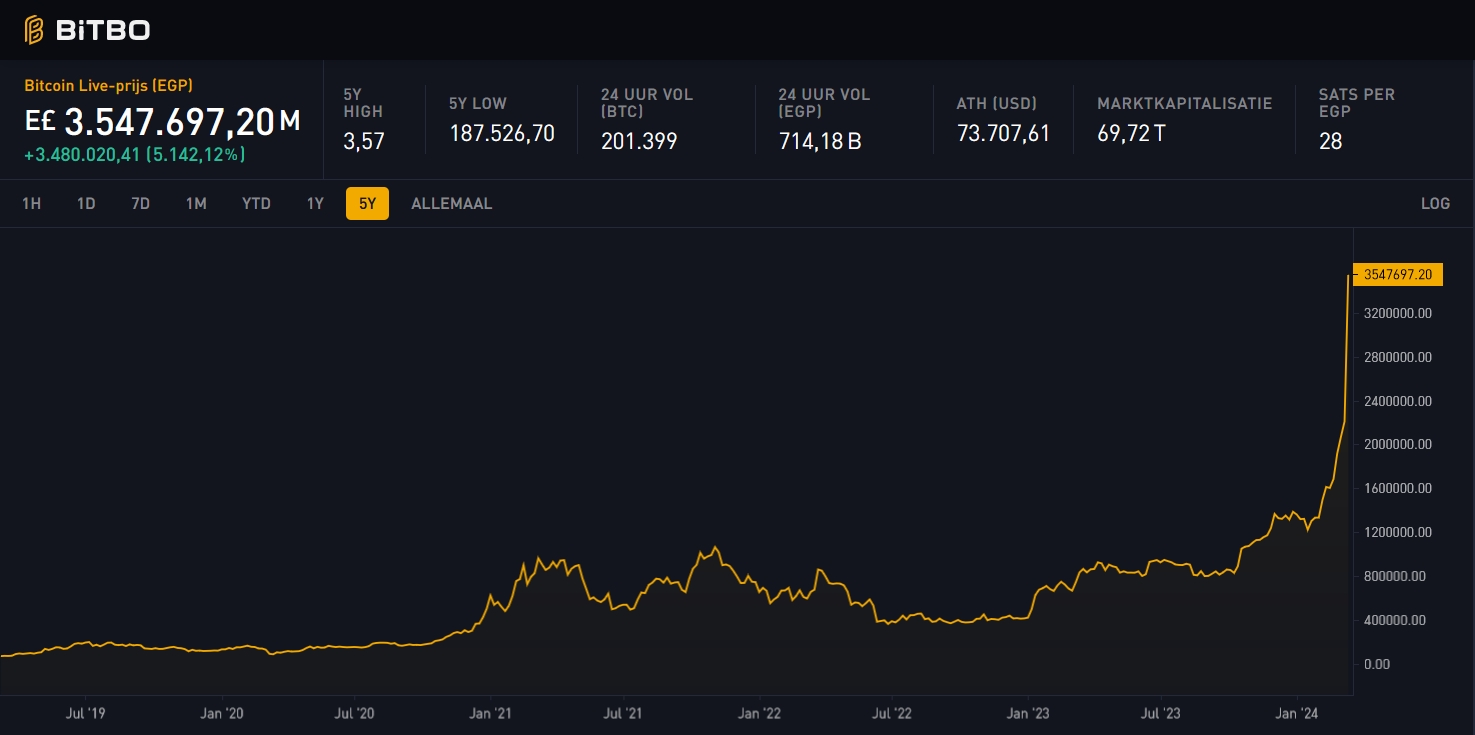Click the 5Y LOW label
The height and width of the screenshot is (735, 1475).
coord(478,103)
